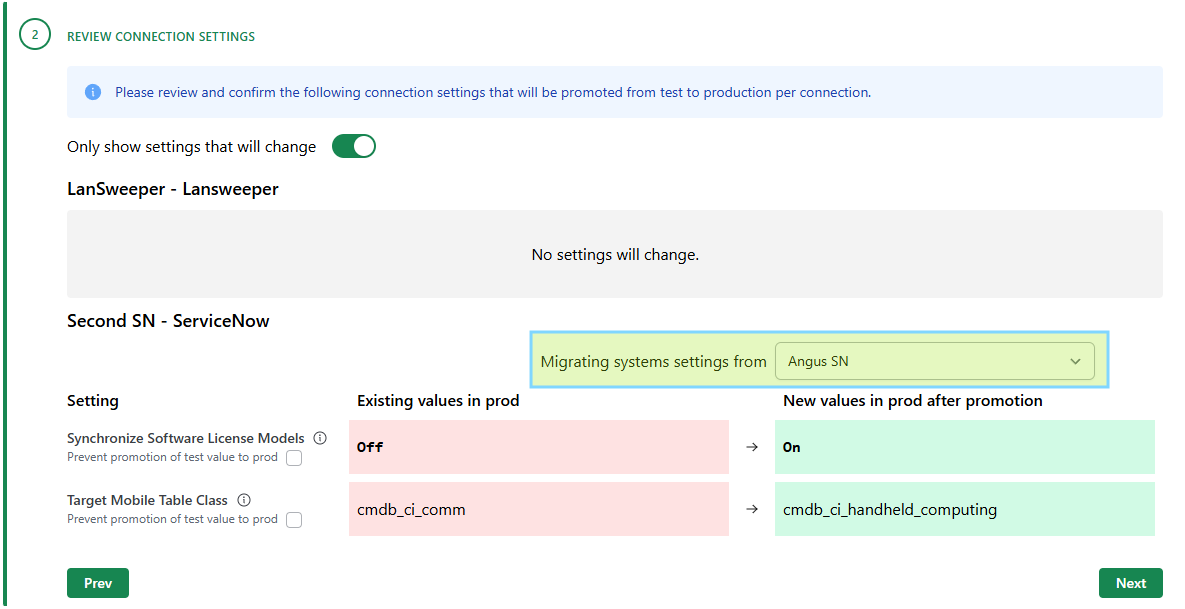
Task: Toggle Only show settings that will change
Action: [x=354, y=146]
